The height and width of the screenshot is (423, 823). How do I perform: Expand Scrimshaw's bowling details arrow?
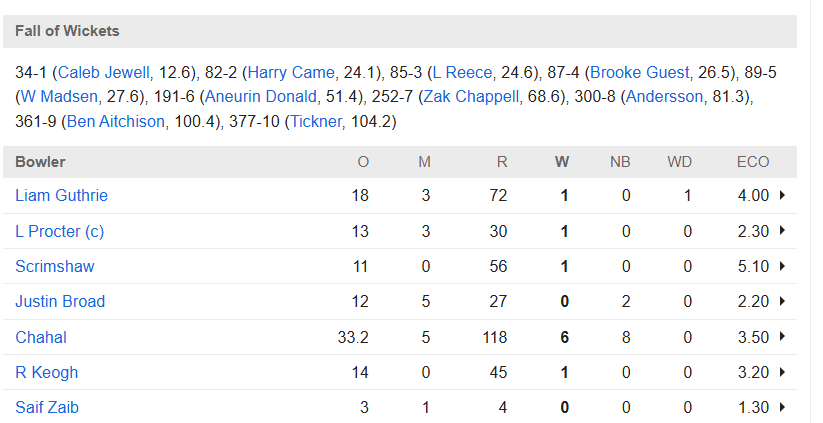pos(783,266)
